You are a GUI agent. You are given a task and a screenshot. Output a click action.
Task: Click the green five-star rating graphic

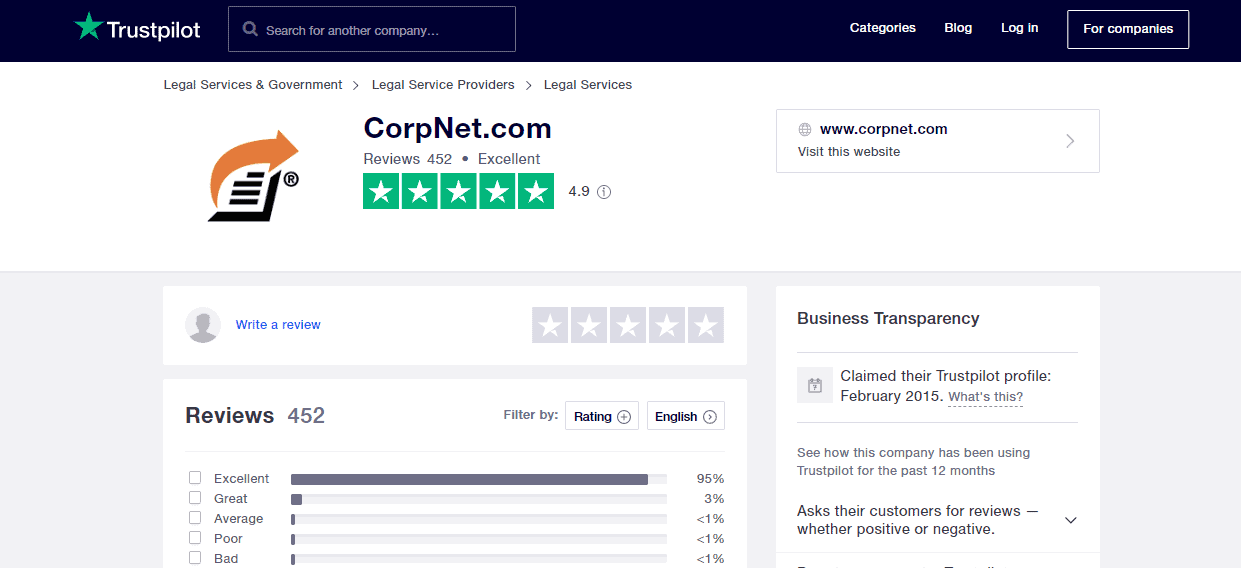tap(458, 191)
